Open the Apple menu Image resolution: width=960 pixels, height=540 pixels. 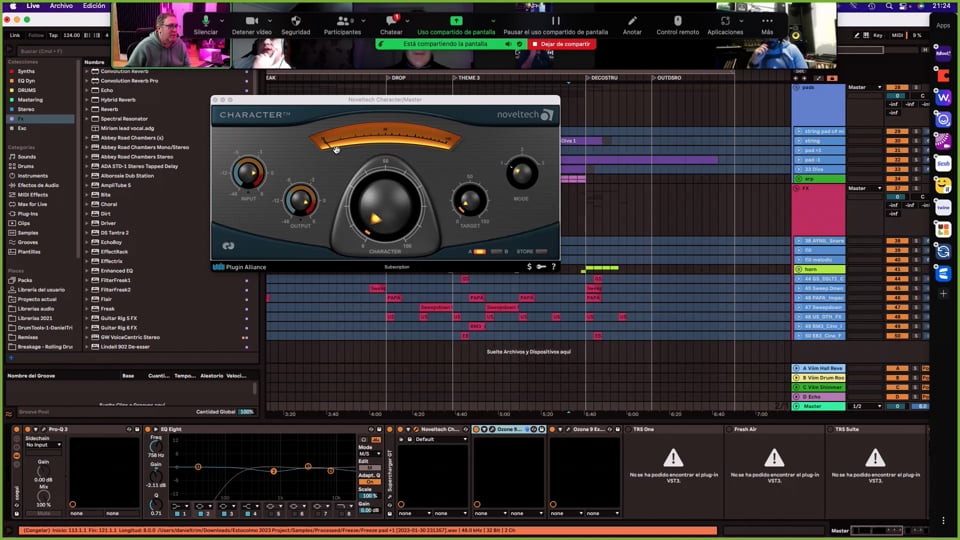click(x=13, y=6)
